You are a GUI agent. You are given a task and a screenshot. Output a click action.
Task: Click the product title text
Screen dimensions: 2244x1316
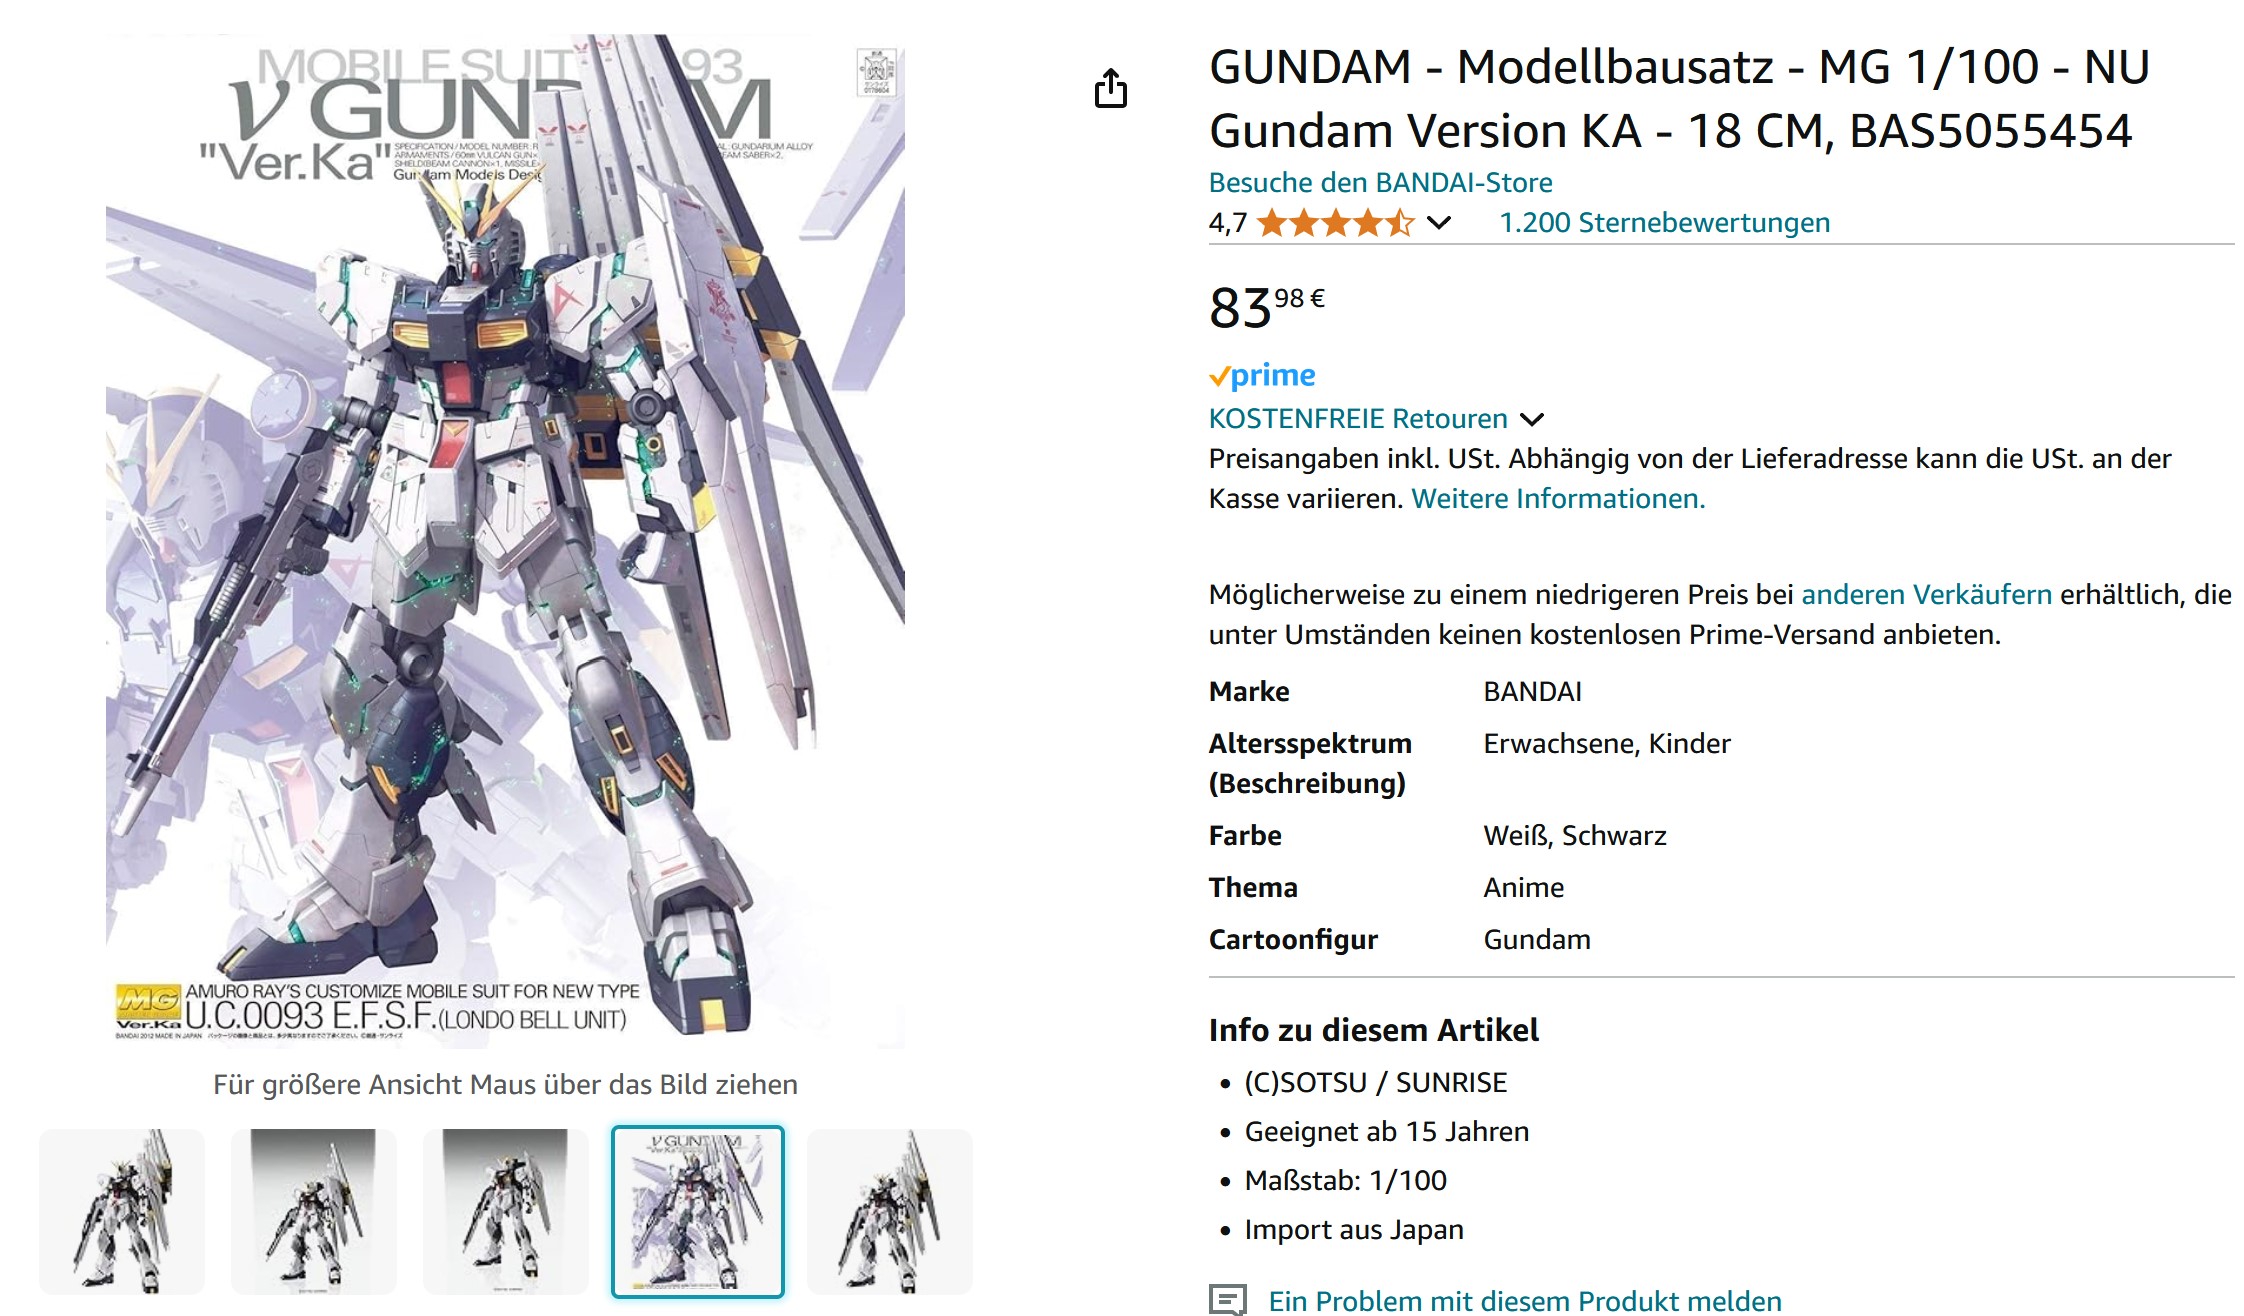1679,98
